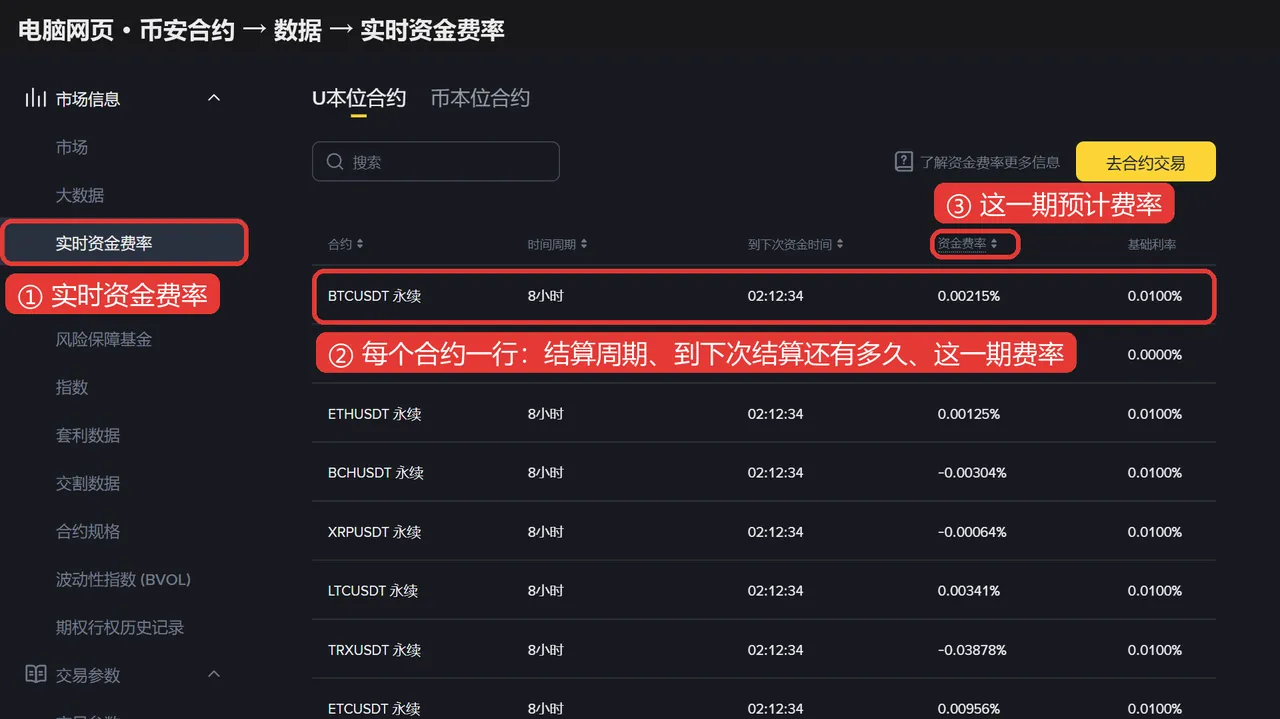Open 交割数据 sidebar item
This screenshot has height=719, width=1280.
[x=88, y=483]
